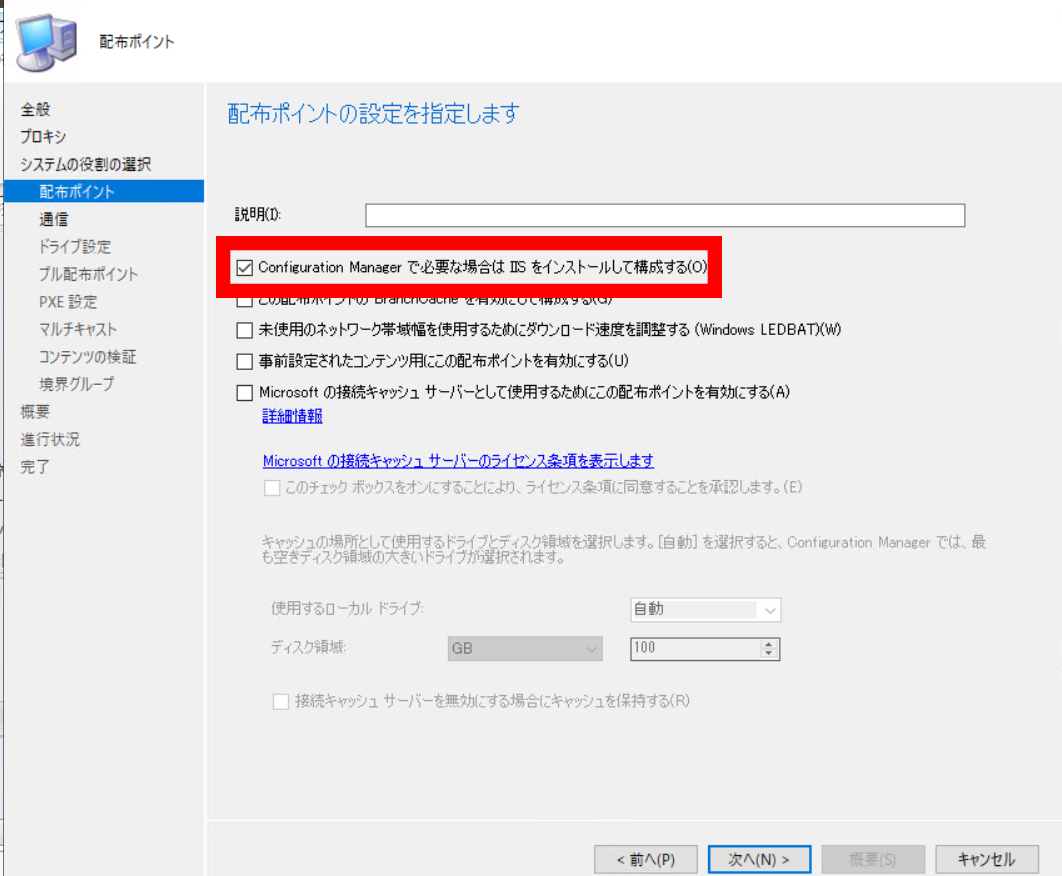Enable Windows LEDBAT download speed adjustment
Image resolution: width=1062 pixels, height=876 pixels.
tap(244, 331)
